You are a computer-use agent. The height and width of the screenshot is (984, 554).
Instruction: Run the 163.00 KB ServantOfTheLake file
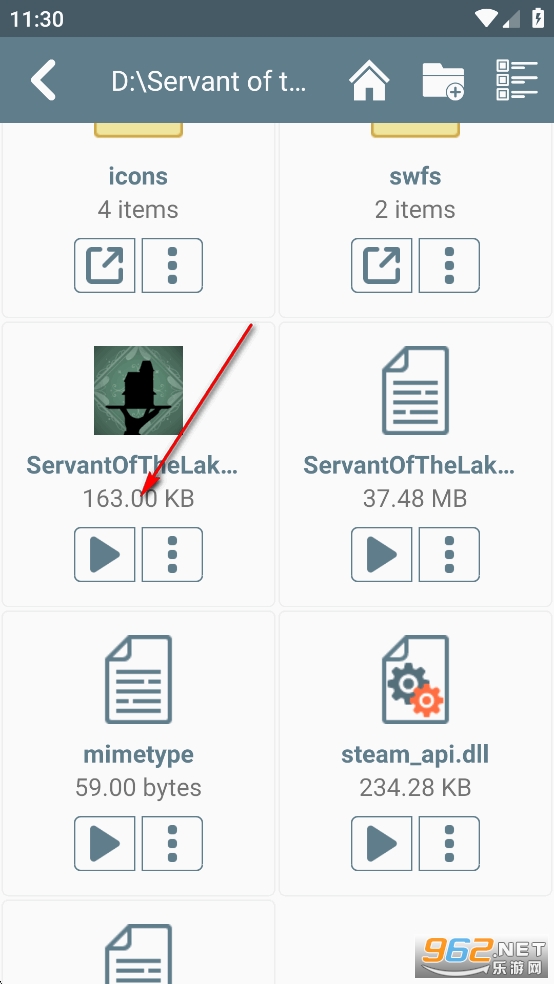[105, 554]
